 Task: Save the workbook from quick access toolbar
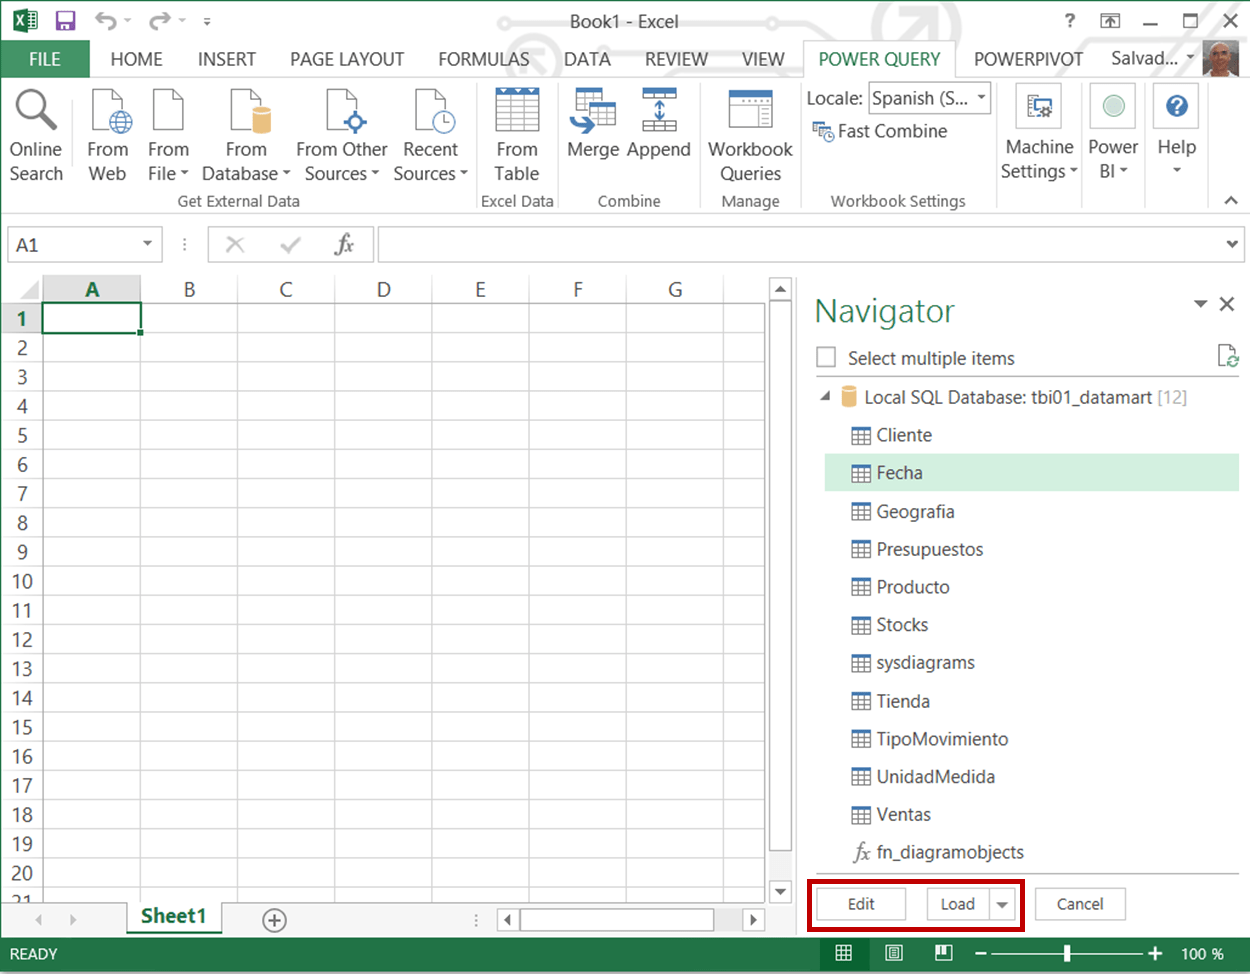click(66, 21)
